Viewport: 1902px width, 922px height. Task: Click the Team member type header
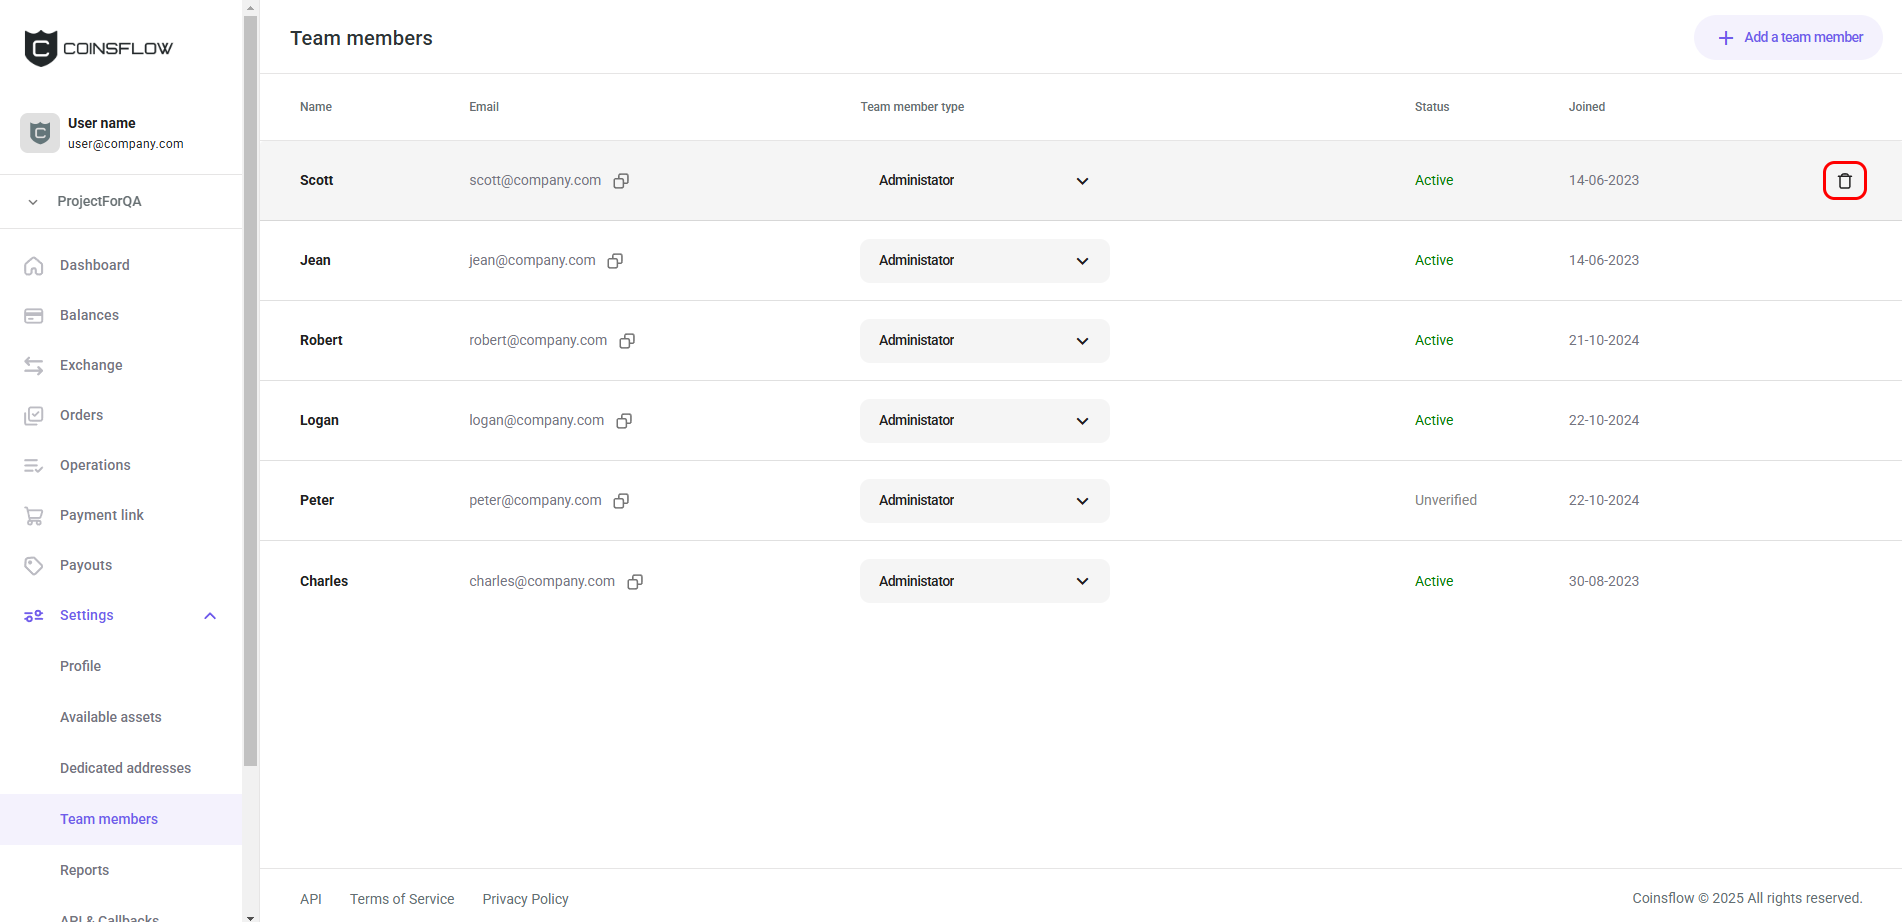(912, 107)
